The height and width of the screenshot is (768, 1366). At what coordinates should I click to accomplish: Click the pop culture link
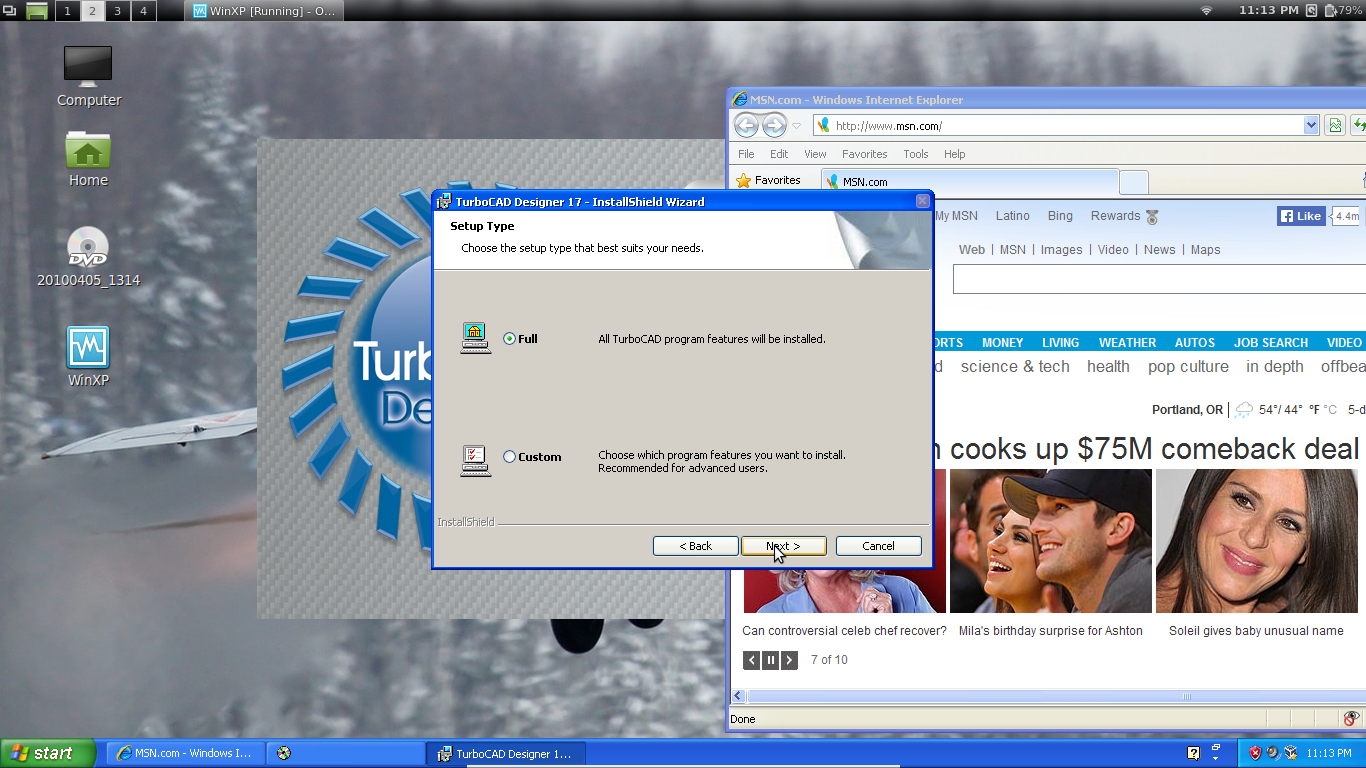point(1188,367)
